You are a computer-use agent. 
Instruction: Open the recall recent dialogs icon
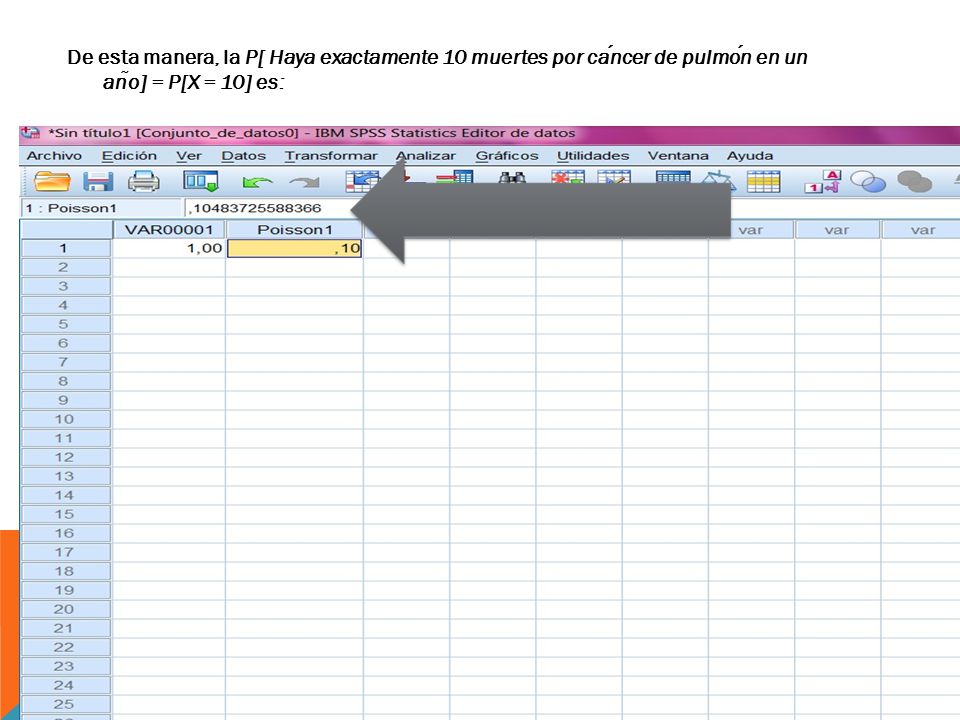(201, 182)
